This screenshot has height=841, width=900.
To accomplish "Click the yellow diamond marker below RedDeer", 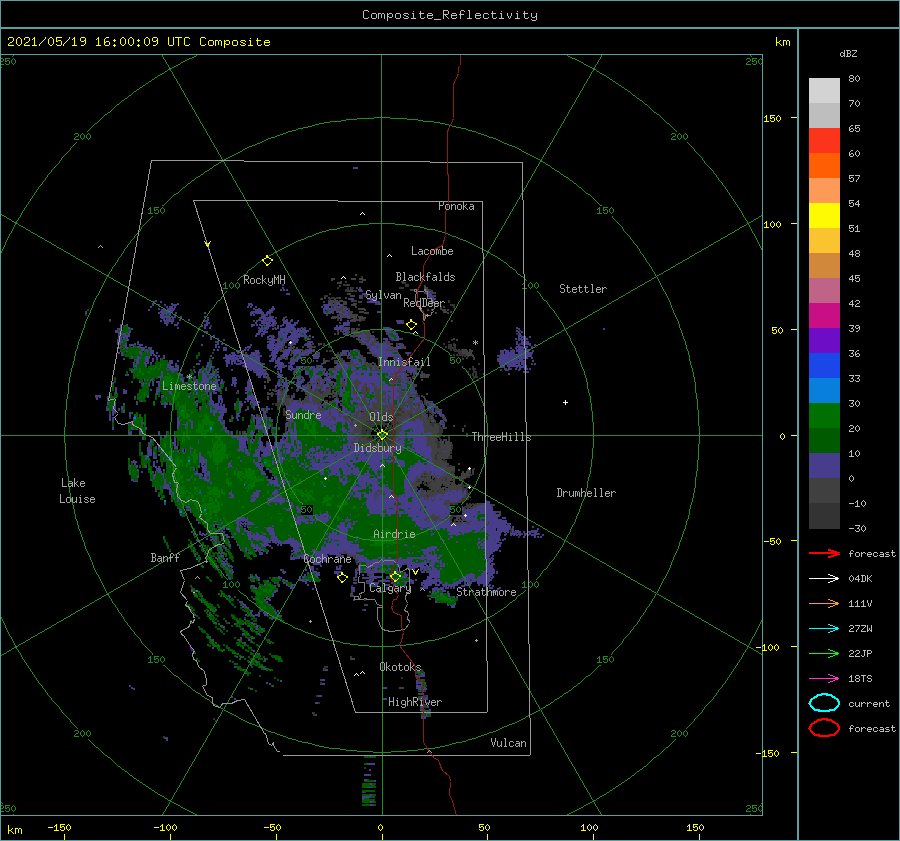I will [x=411, y=325].
